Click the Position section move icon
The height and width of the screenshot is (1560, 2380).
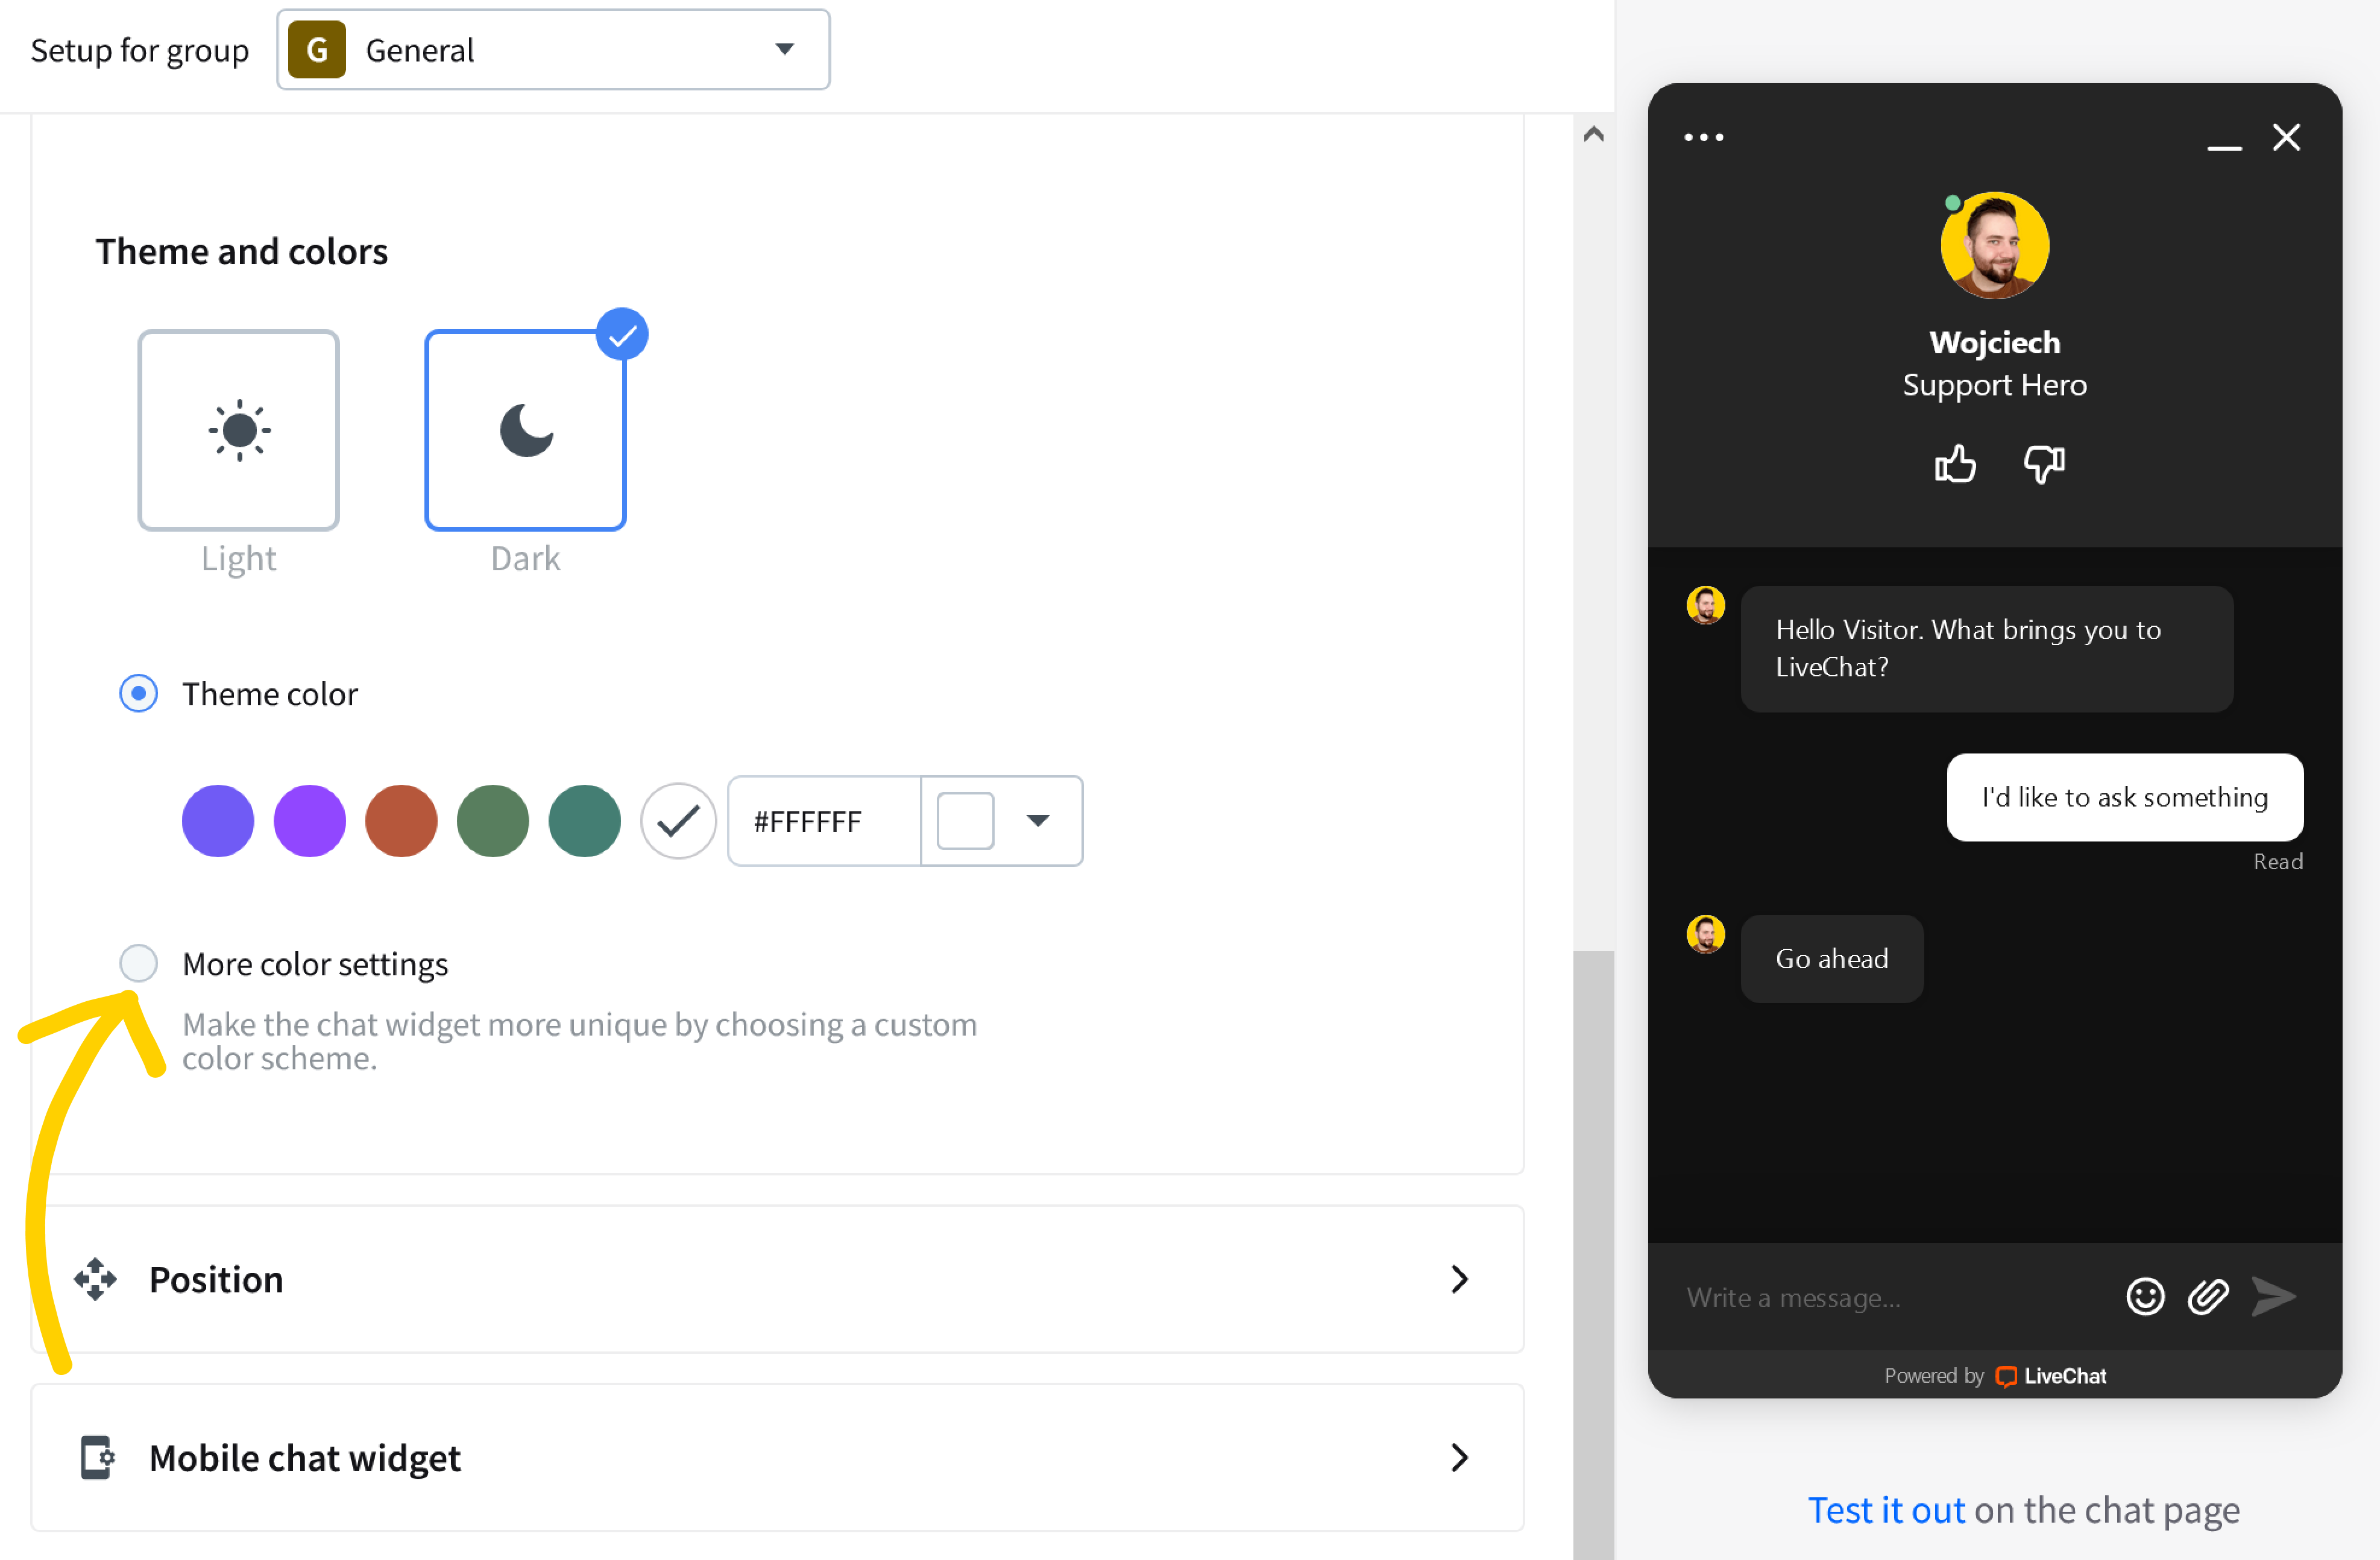pyautogui.click(x=96, y=1276)
